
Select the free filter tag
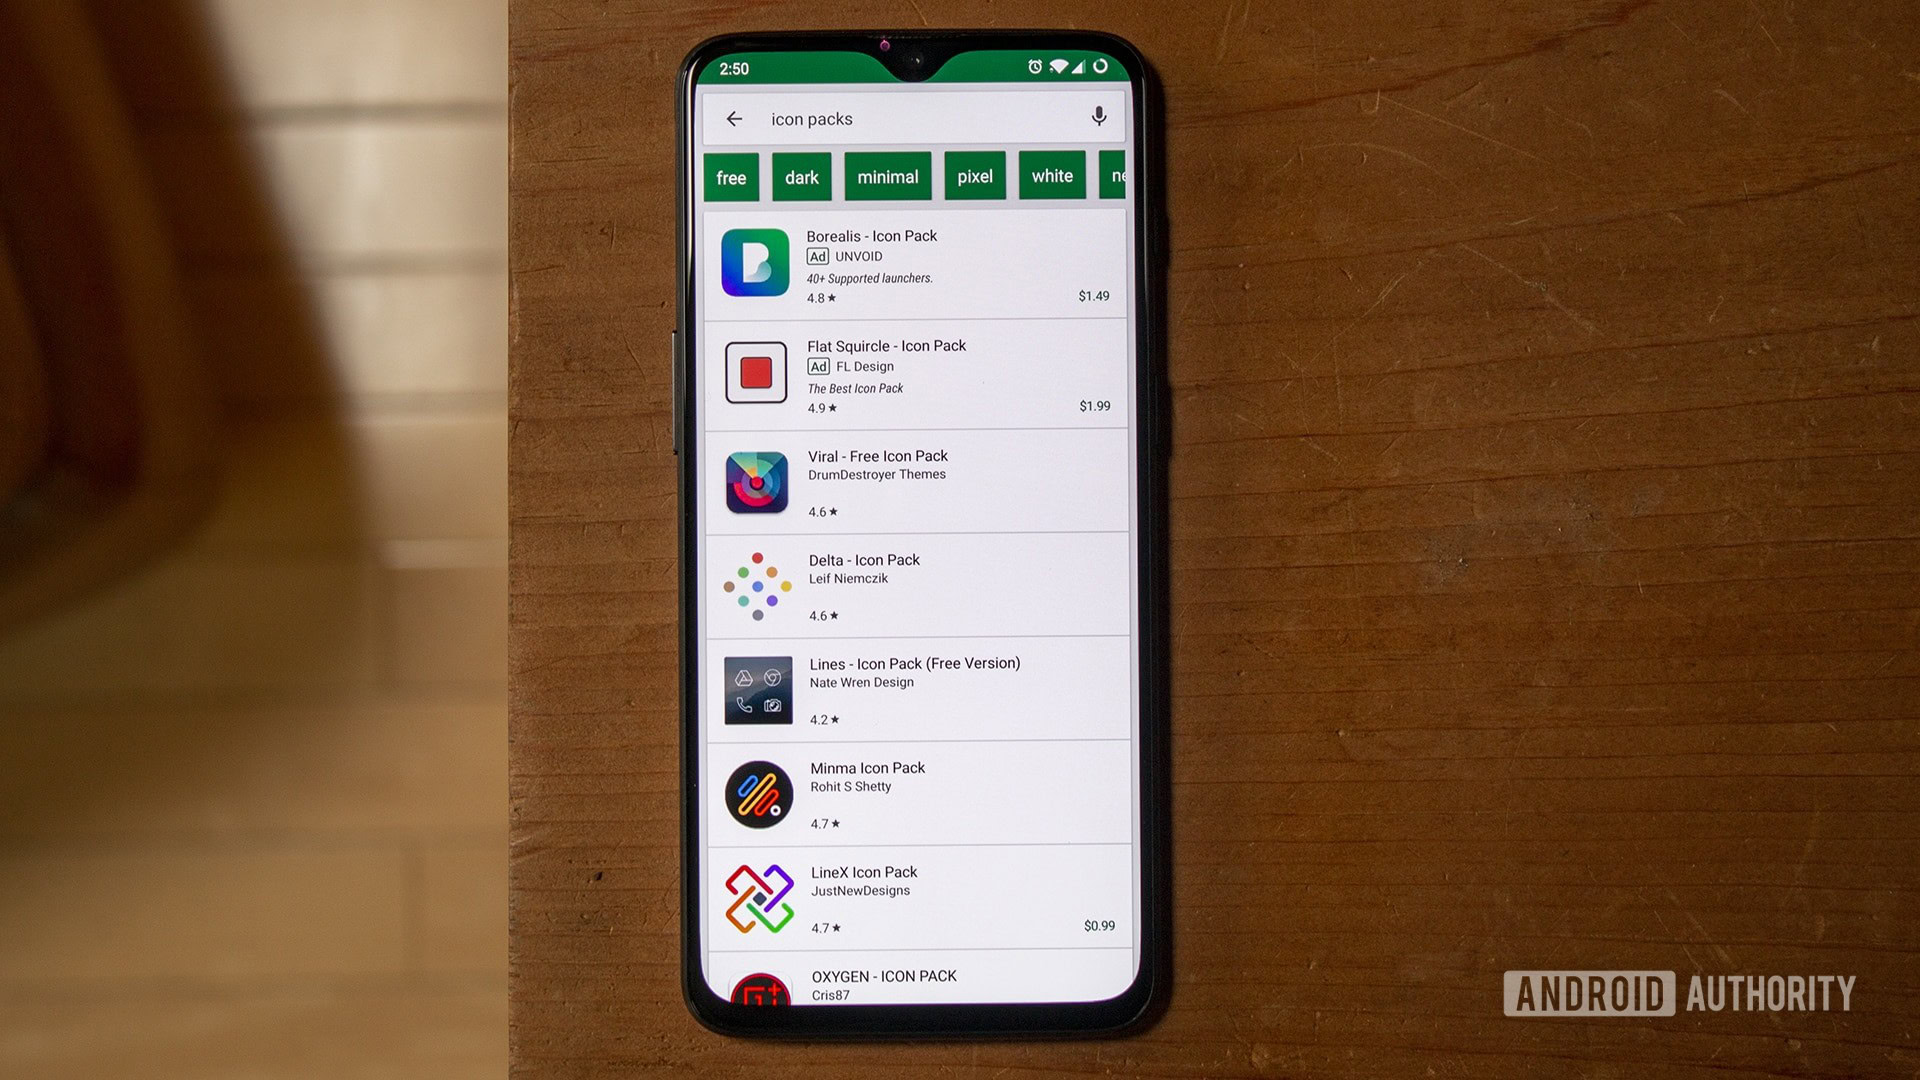click(732, 175)
